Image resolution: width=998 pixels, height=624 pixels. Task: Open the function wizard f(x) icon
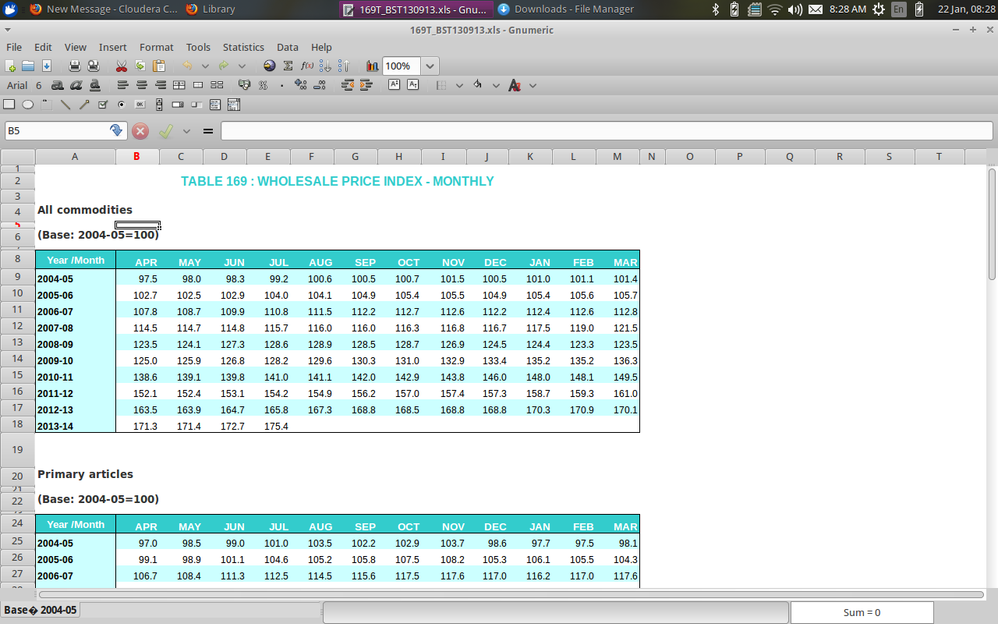(307, 66)
